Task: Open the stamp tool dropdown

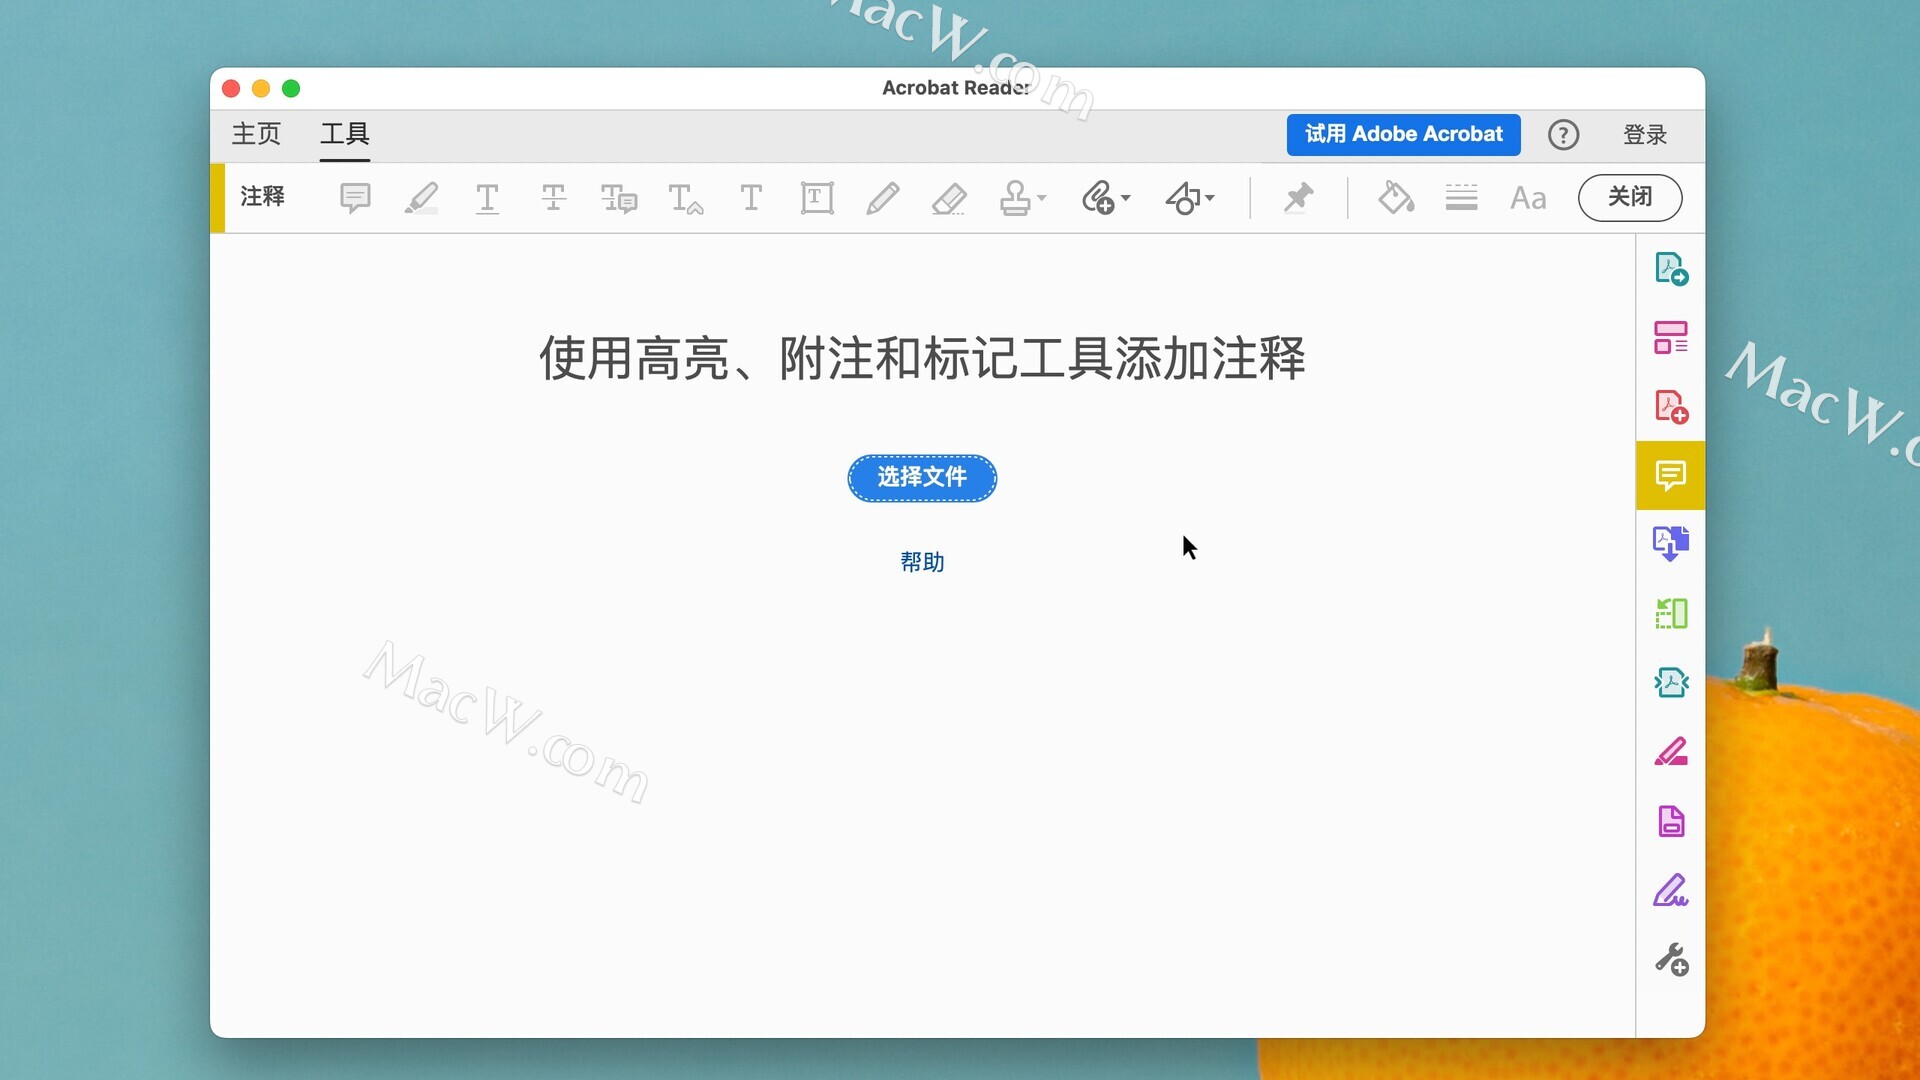Action: click(x=1023, y=198)
